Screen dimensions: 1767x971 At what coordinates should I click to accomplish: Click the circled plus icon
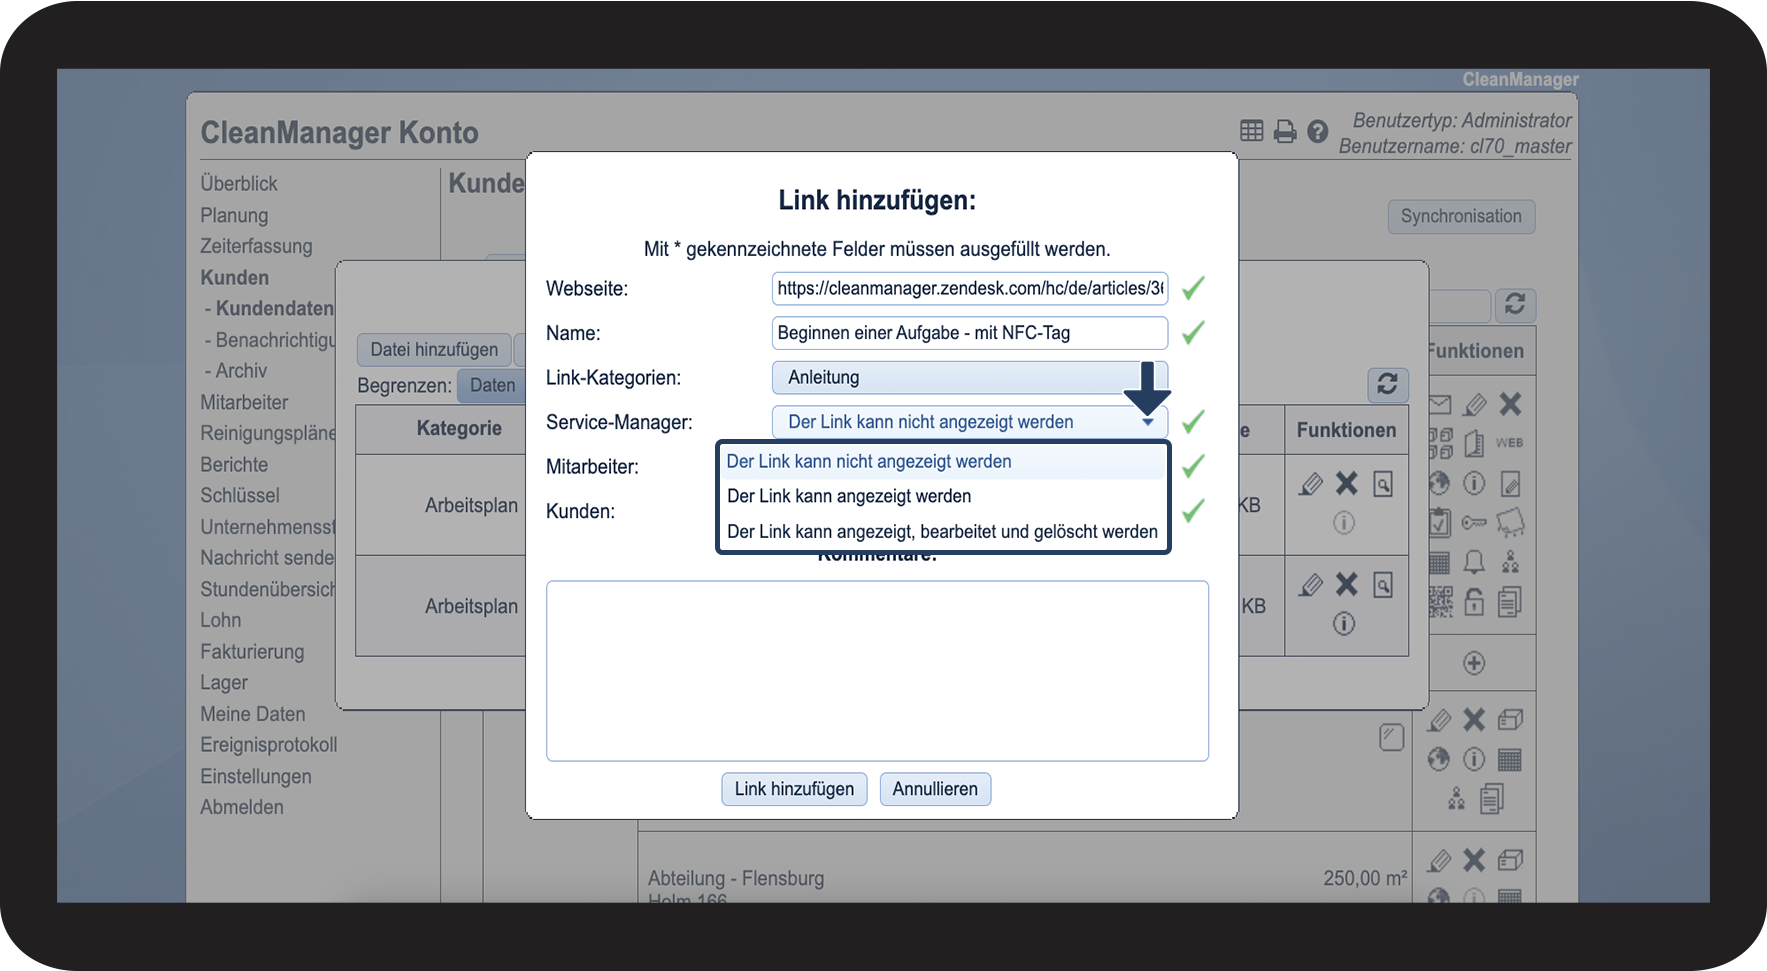click(1474, 663)
